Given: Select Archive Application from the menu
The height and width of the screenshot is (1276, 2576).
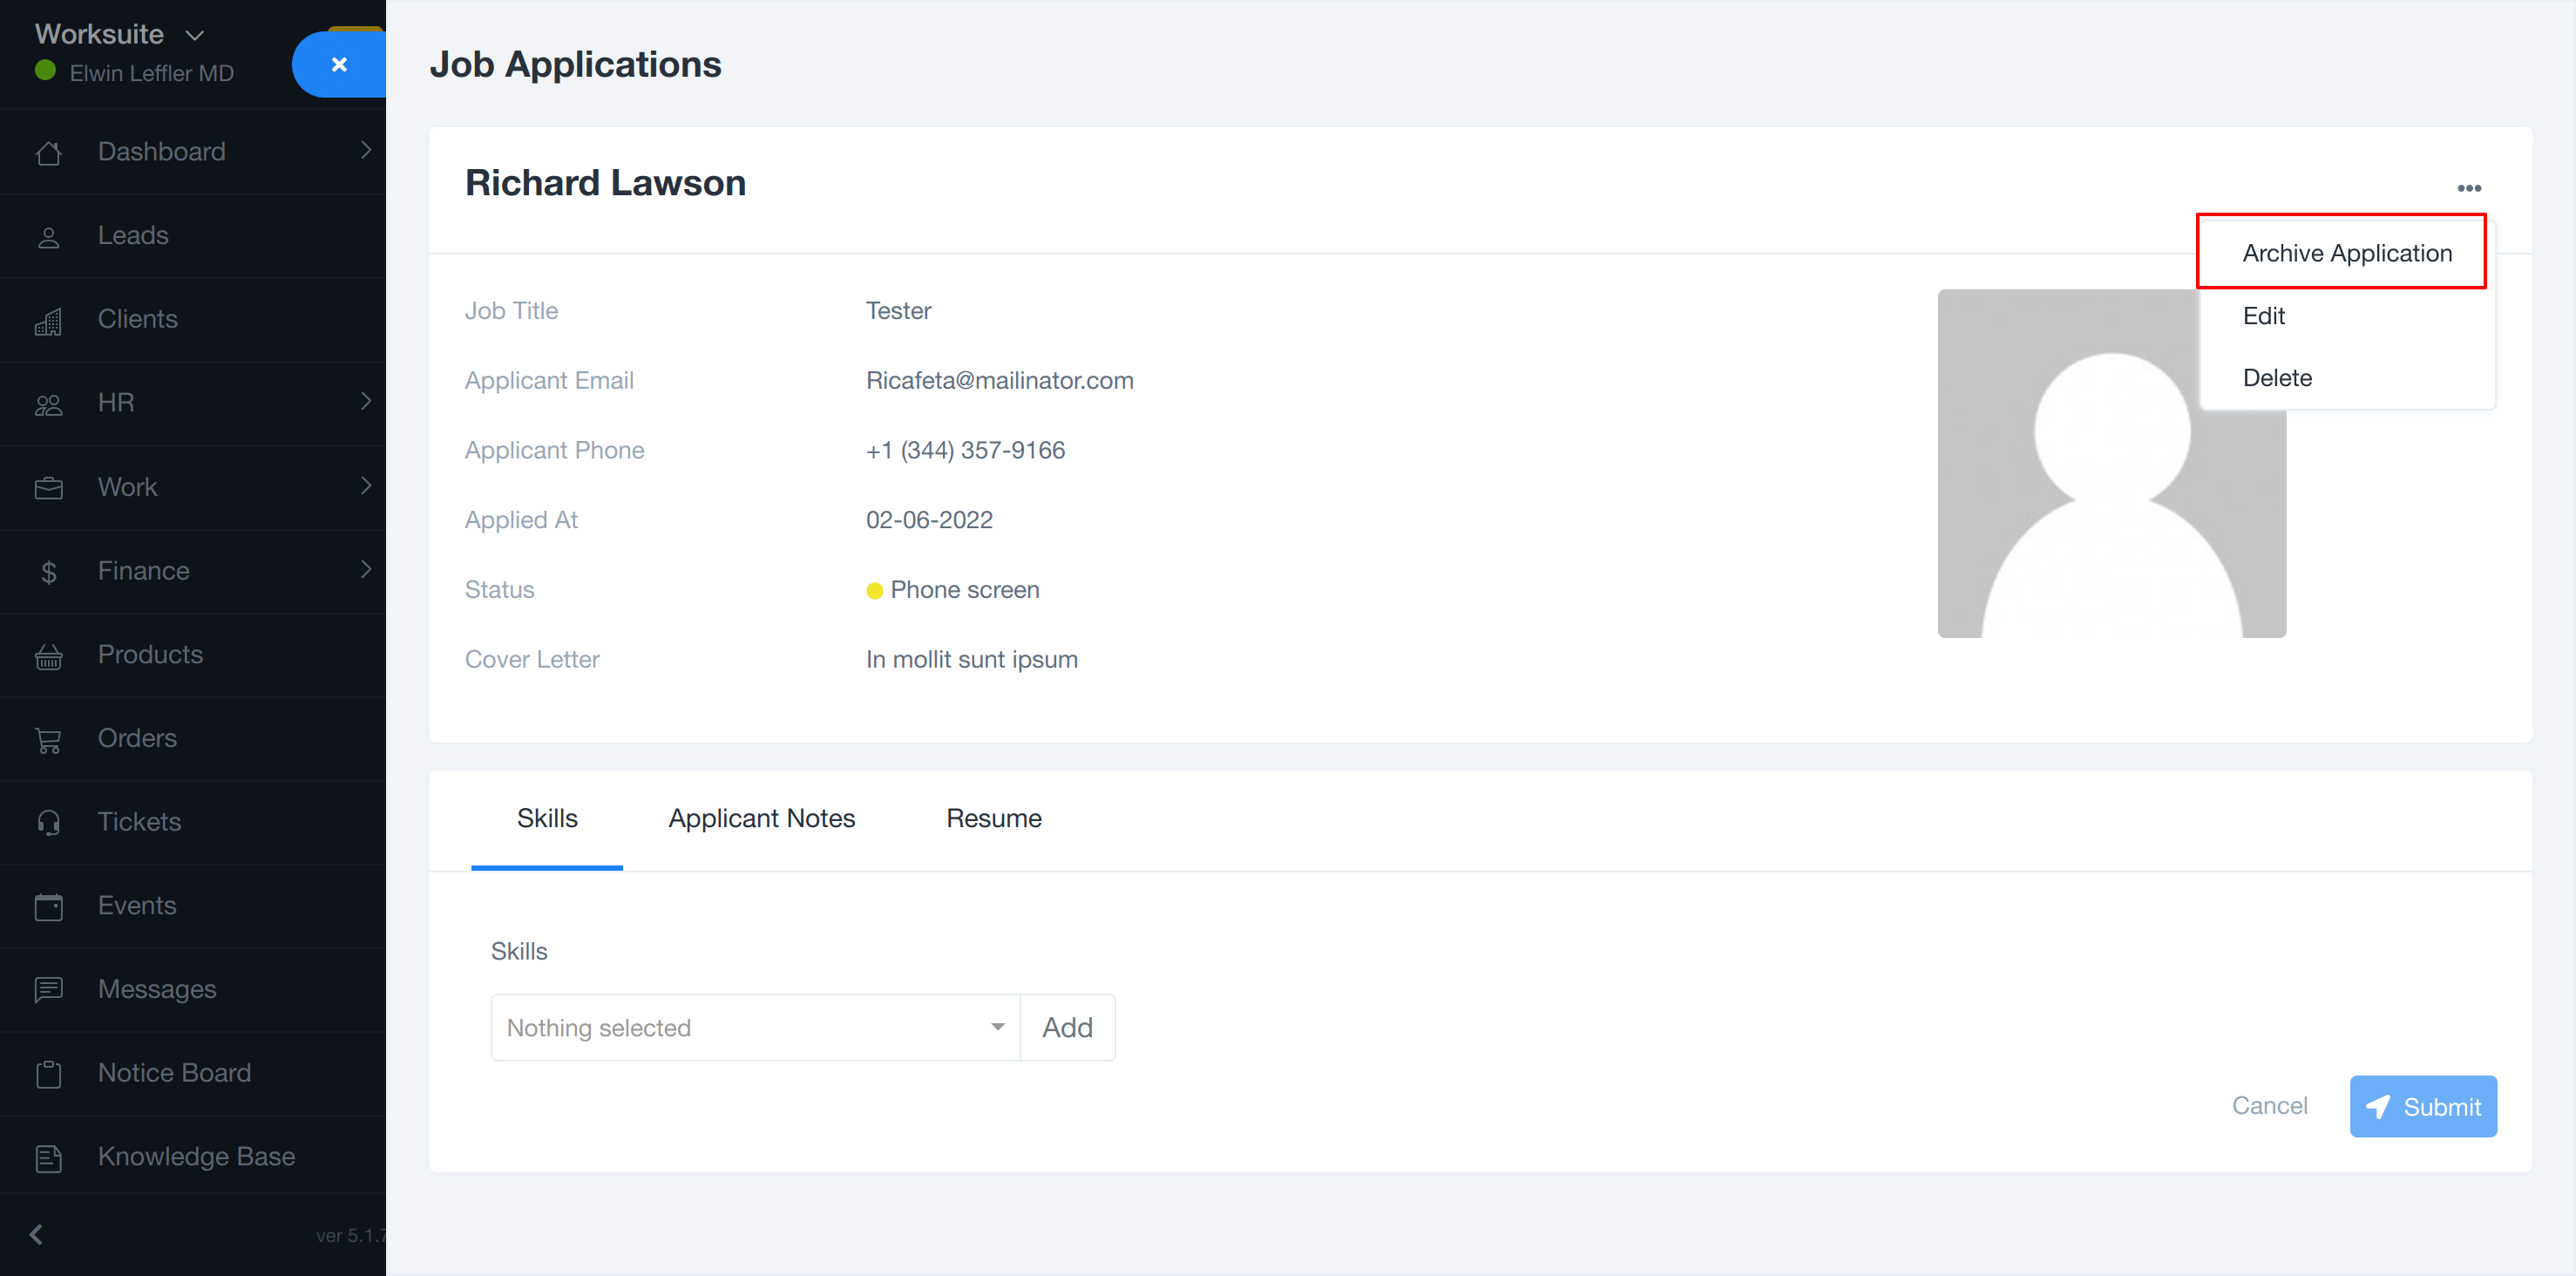Looking at the screenshot, I should [2346, 253].
